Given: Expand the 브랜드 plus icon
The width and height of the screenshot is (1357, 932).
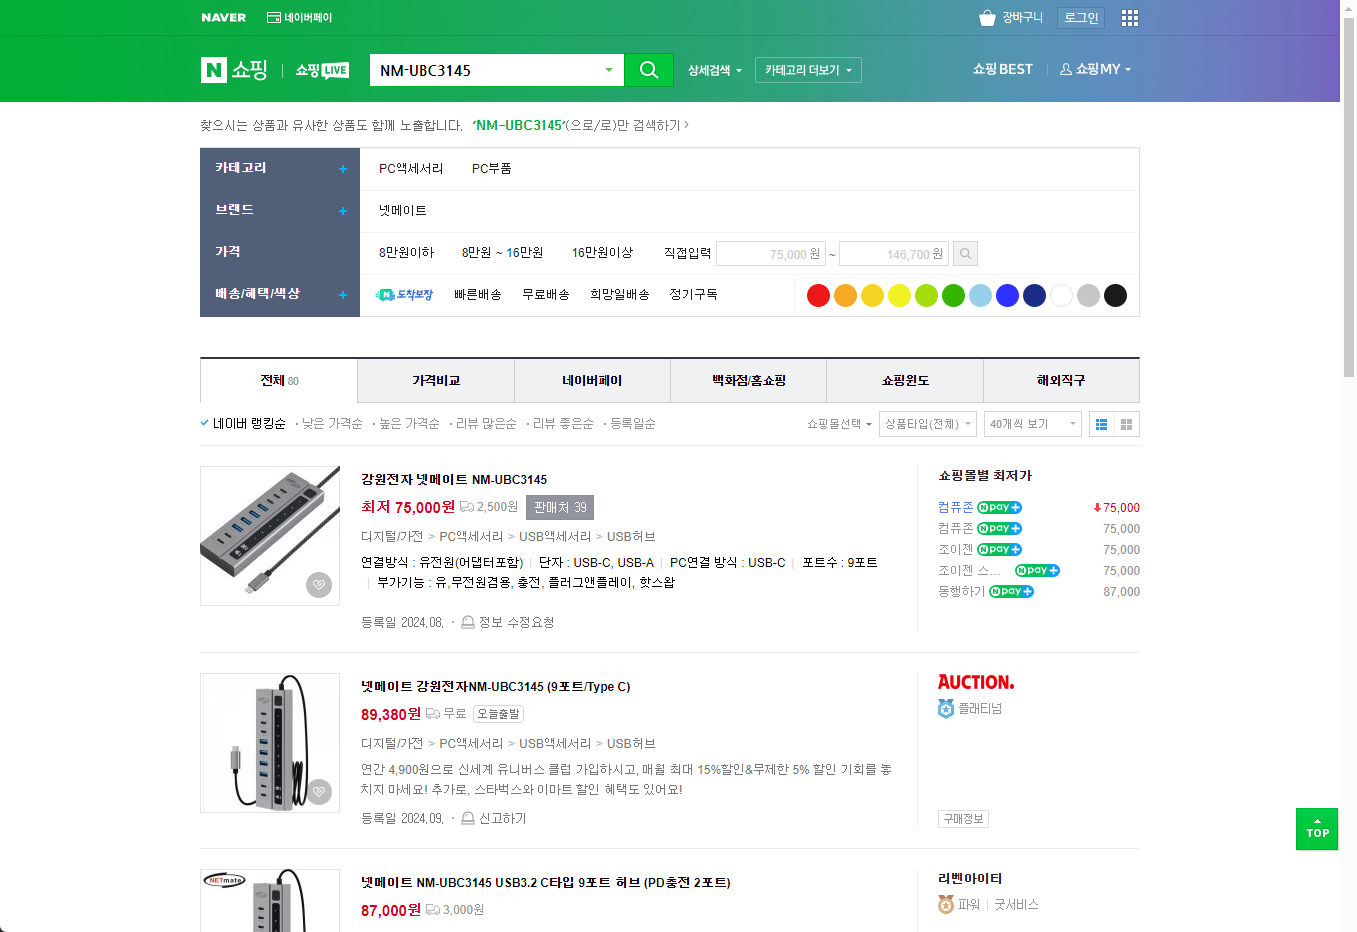Looking at the screenshot, I should point(343,211).
